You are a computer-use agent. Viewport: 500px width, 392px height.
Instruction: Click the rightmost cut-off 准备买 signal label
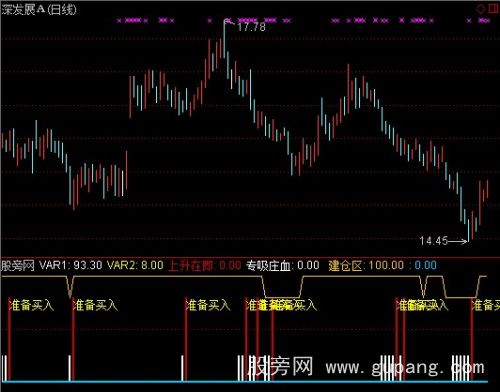486,305
